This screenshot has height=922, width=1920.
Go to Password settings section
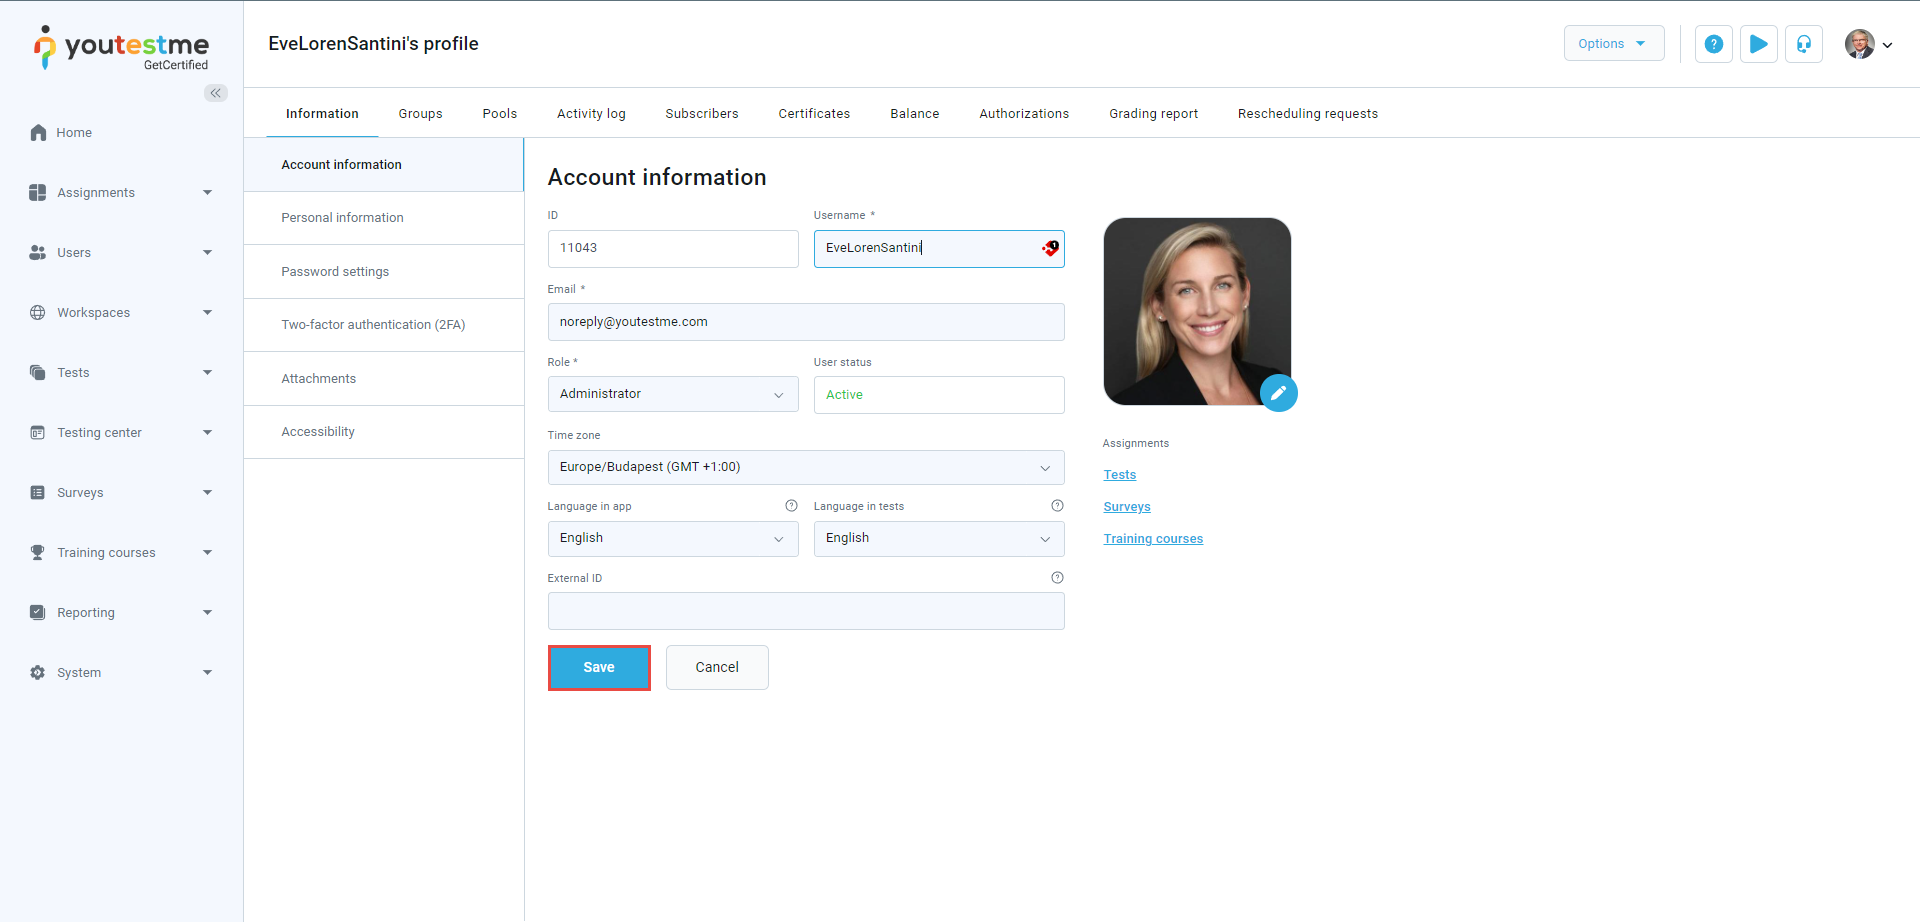click(x=384, y=272)
